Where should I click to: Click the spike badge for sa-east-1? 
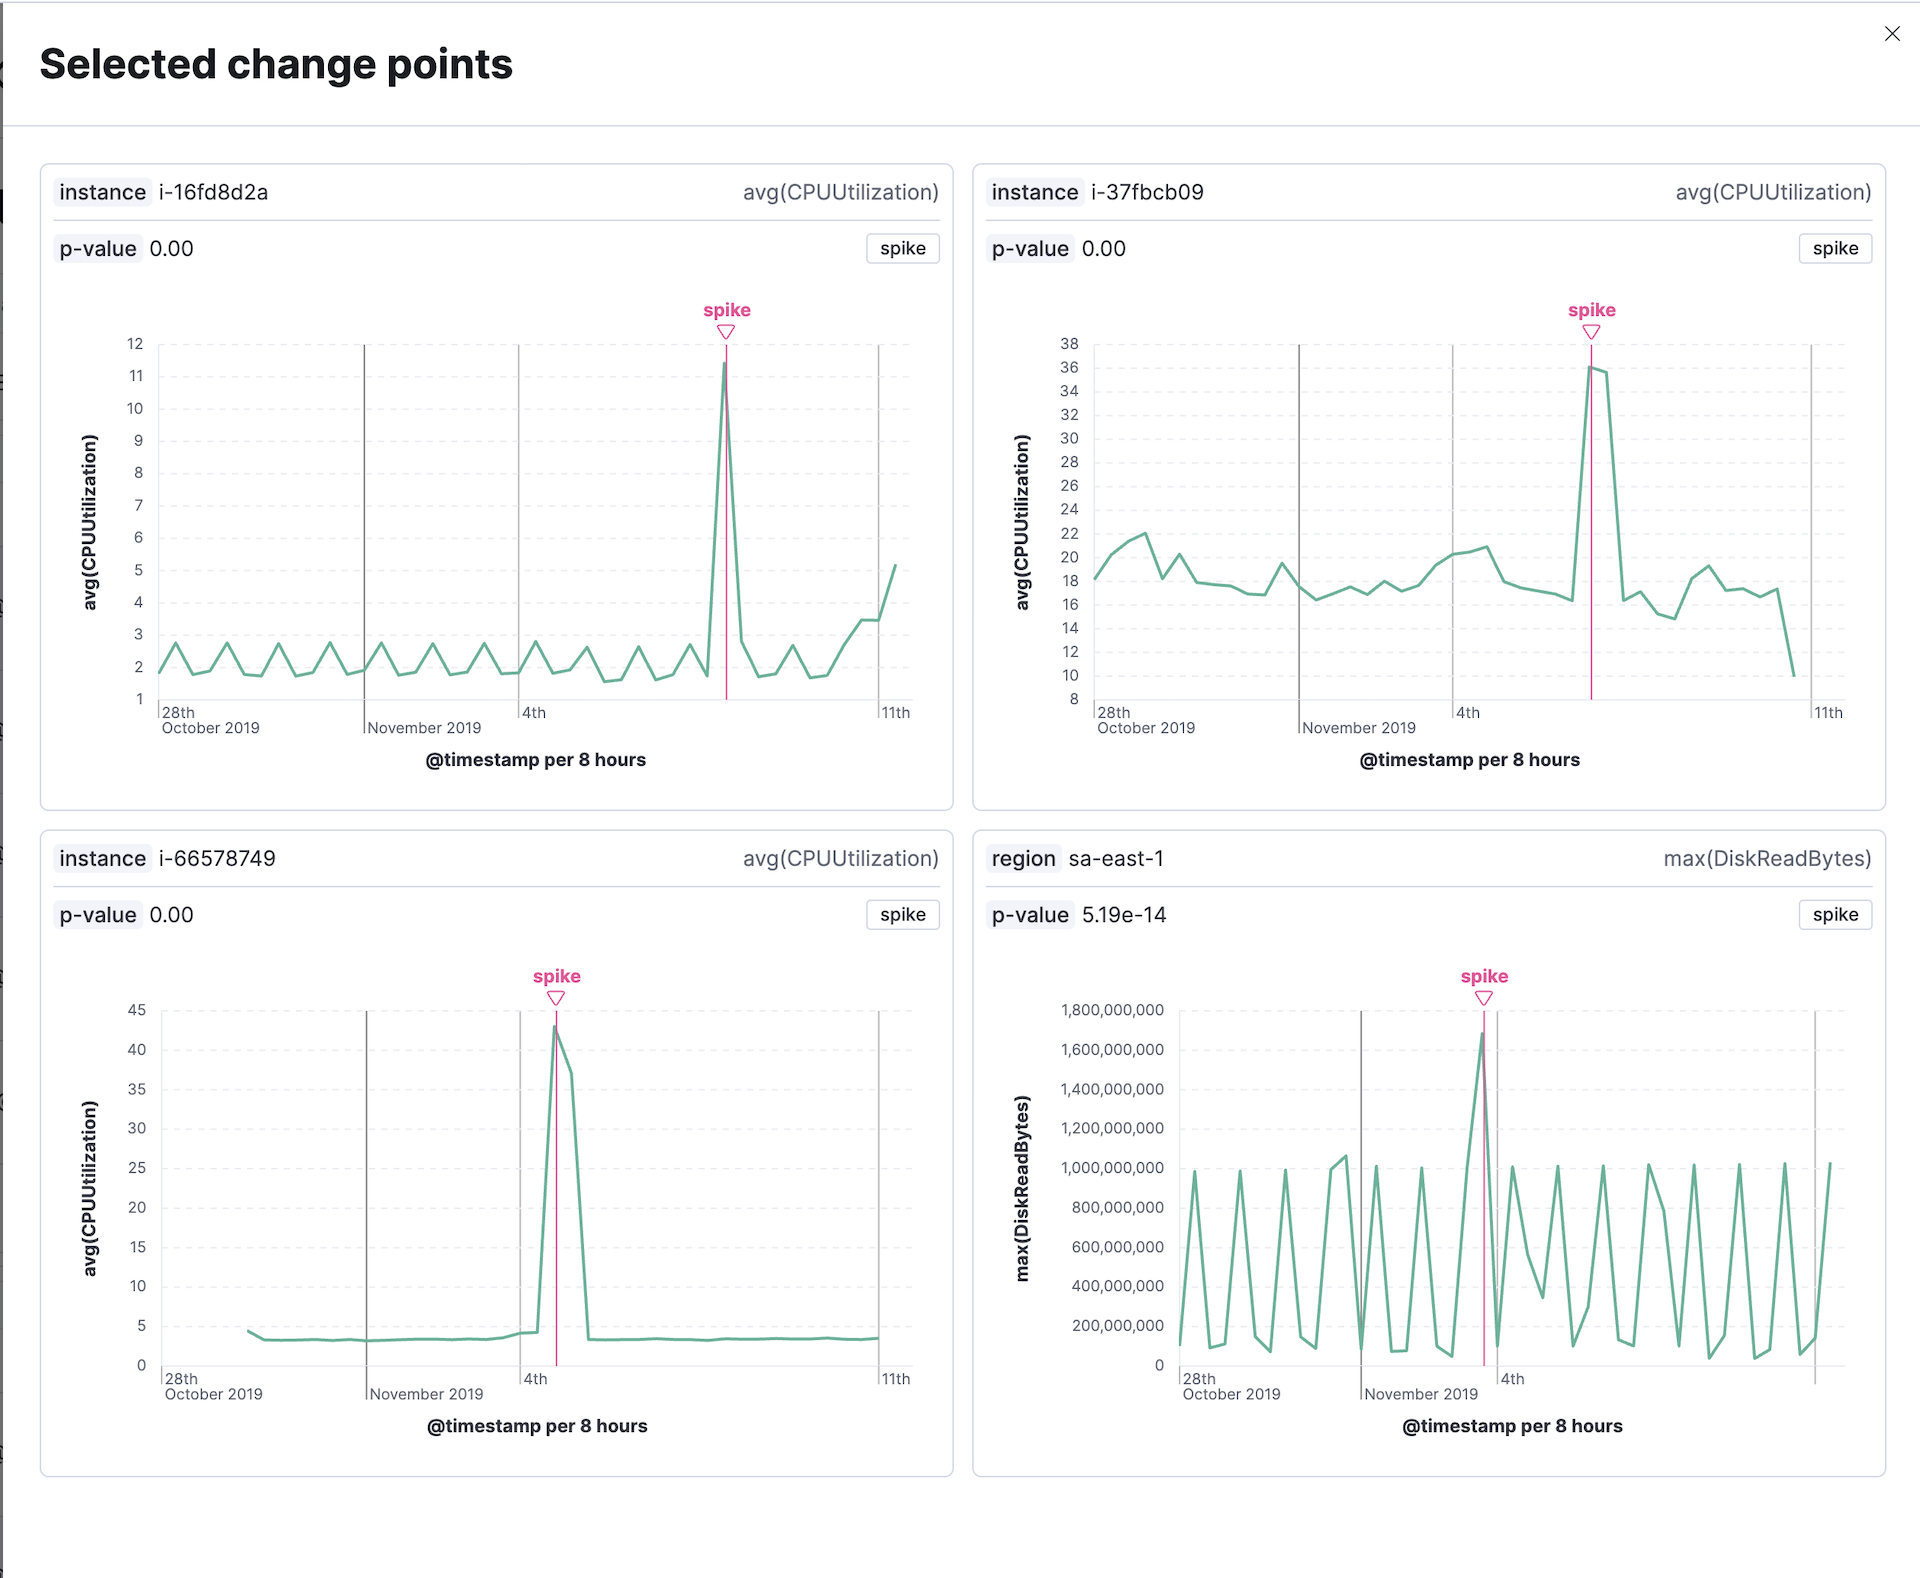(1835, 915)
